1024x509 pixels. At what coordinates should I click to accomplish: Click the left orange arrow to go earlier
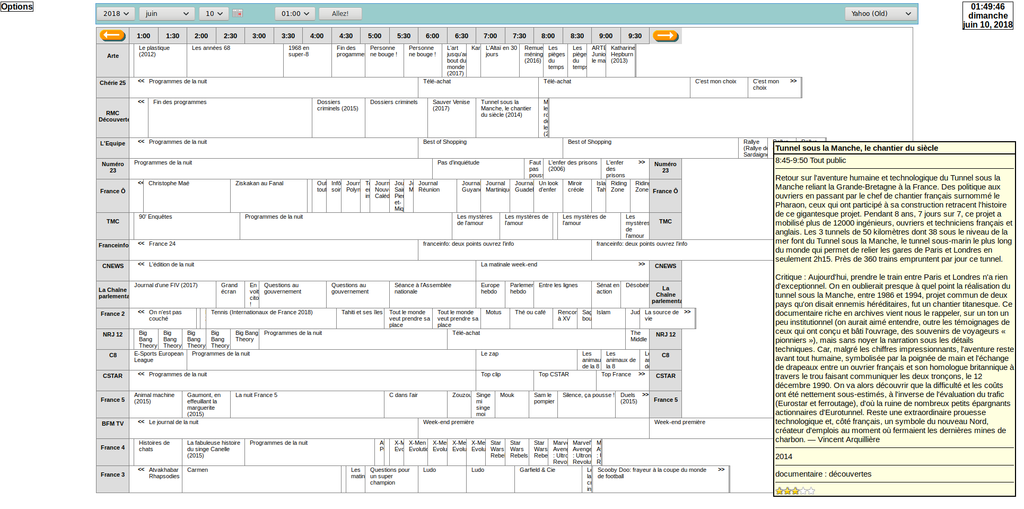112,36
